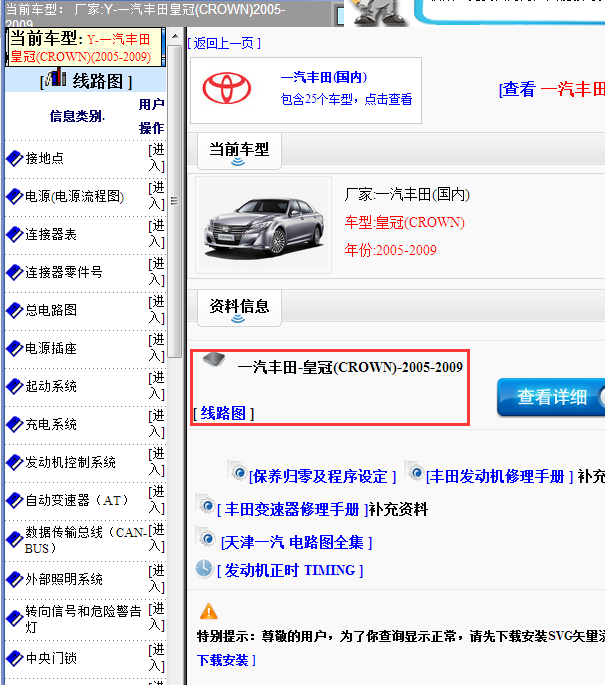Viewport: 605px width, 685px height.
Task: Click 进入 for 总电路图 row
Action: 156,310
